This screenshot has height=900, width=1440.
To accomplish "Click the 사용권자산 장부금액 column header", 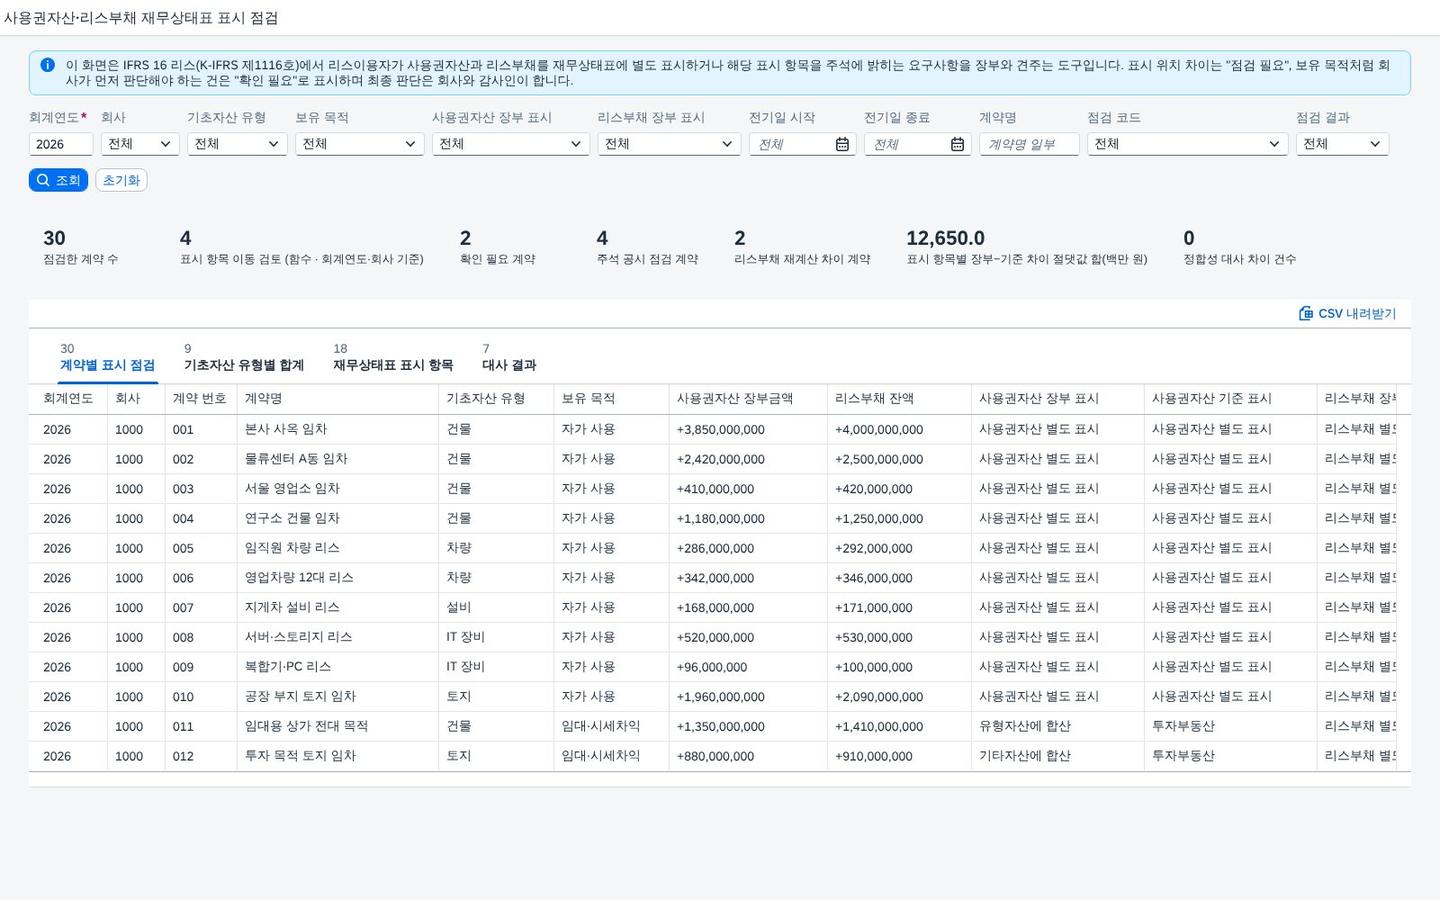I will 748,399.
